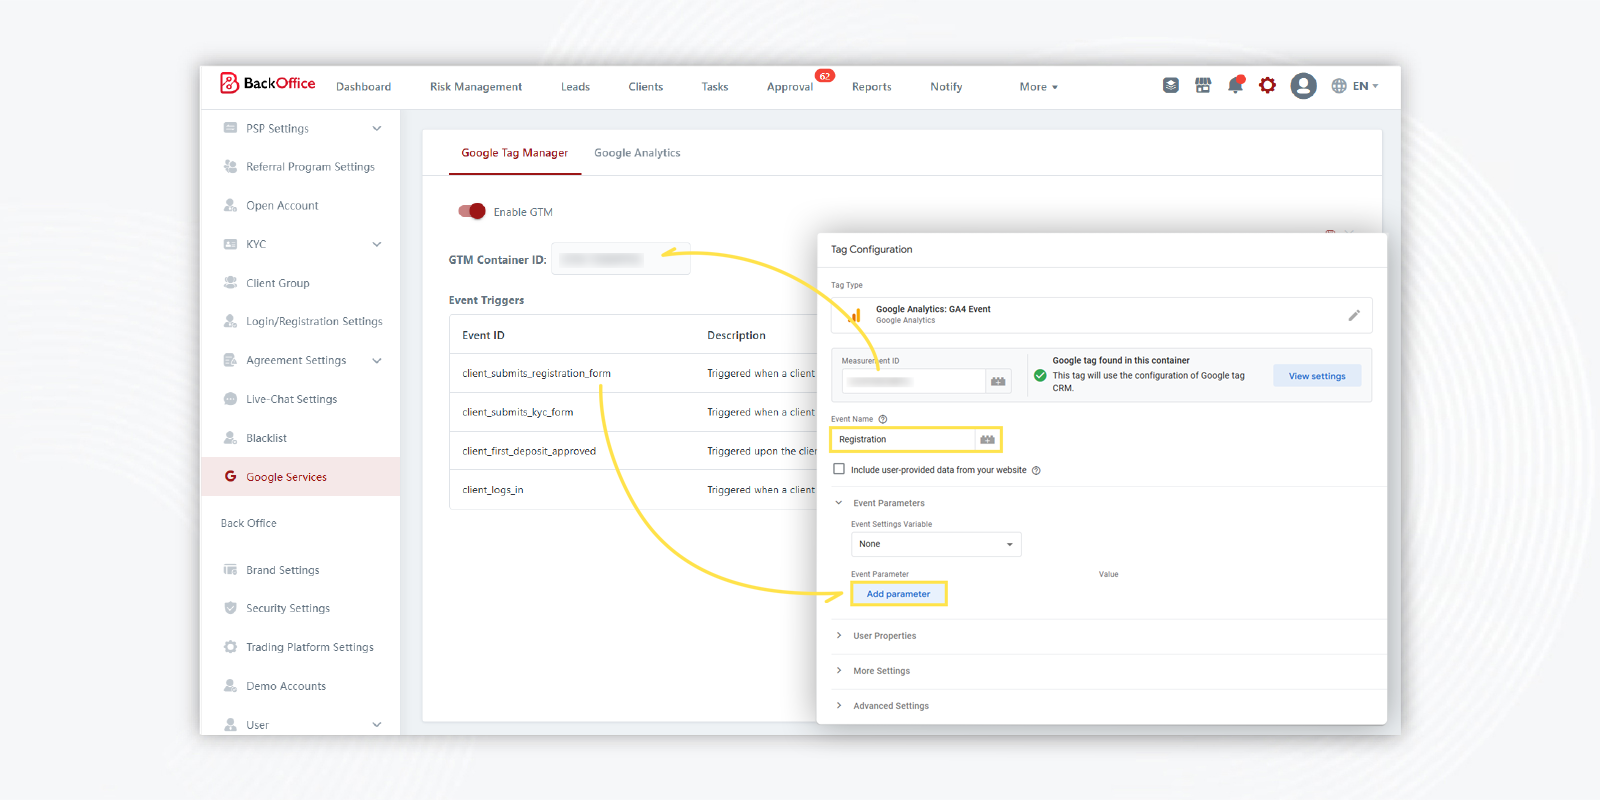Expand the More Settings section

[x=839, y=671]
